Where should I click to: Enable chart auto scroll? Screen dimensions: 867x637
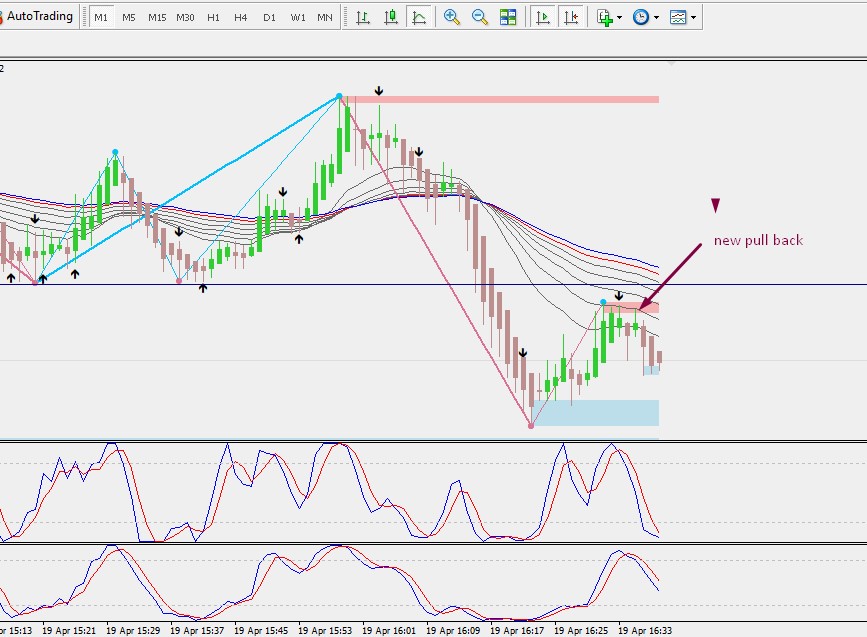[x=543, y=17]
